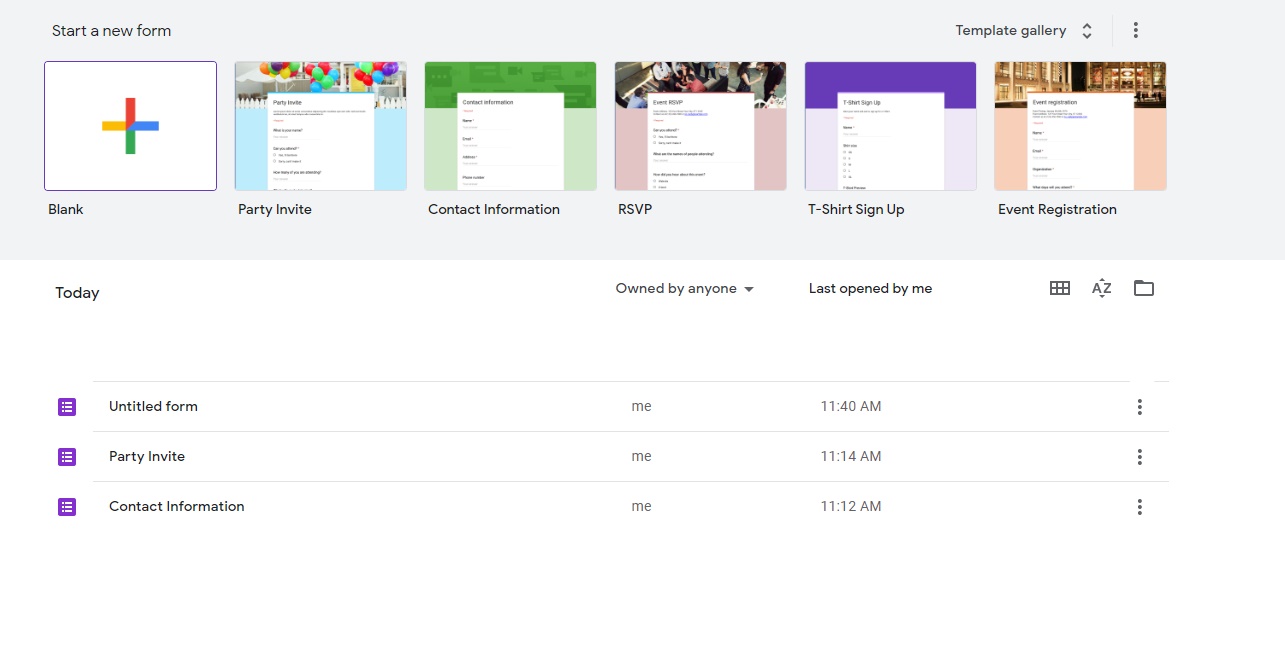The image size is (1285, 657).
Task: Click the Today section heading
Action: [x=77, y=293]
